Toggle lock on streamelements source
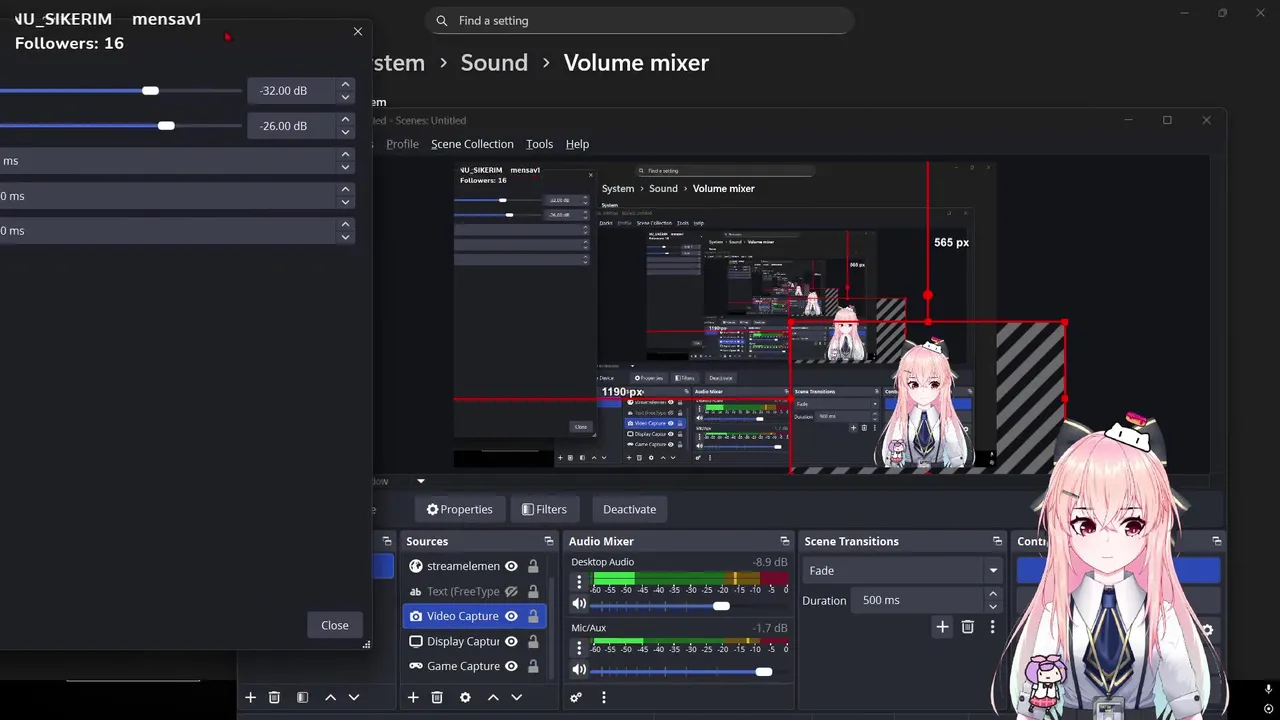This screenshot has height=720, width=1280. point(533,566)
